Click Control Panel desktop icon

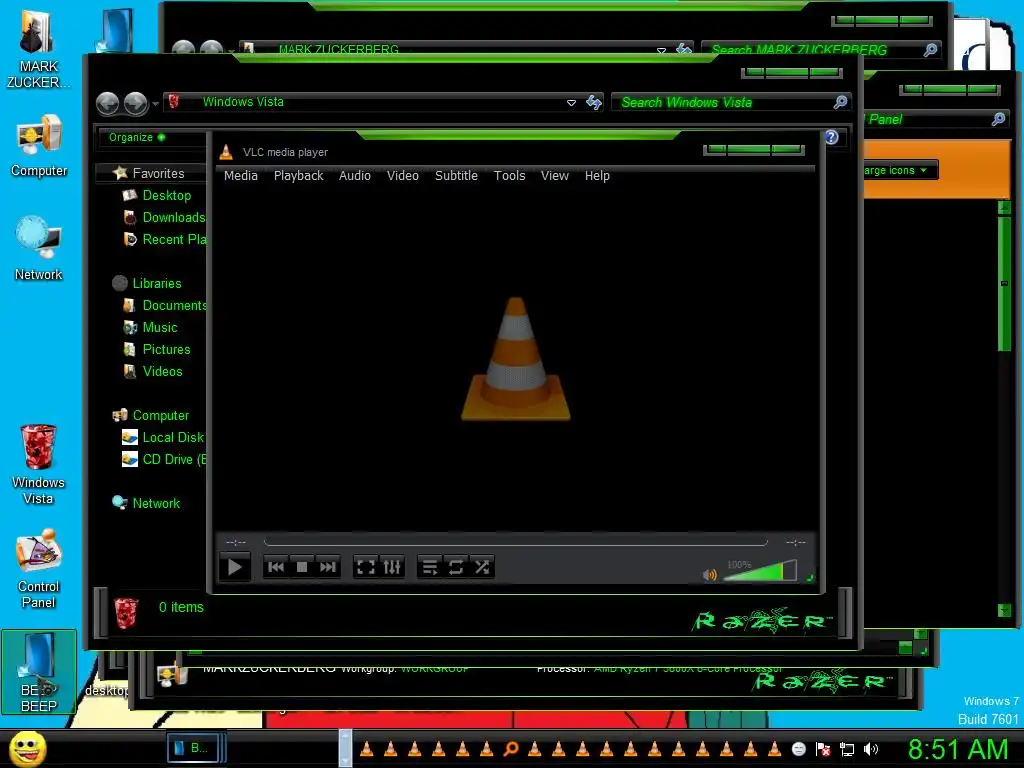pos(38,569)
